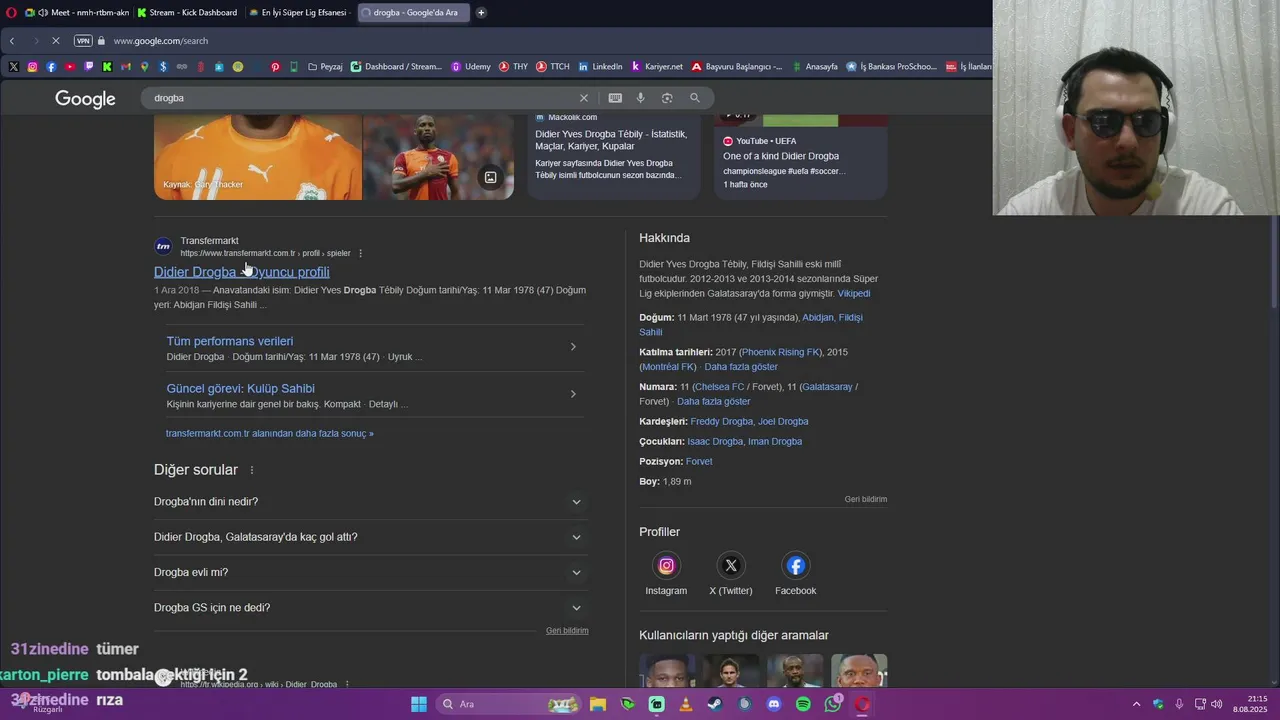Image resolution: width=1280 pixels, height=720 pixels.
Task: Click Geri bildirim under questions
Action: tap(567, 631)
